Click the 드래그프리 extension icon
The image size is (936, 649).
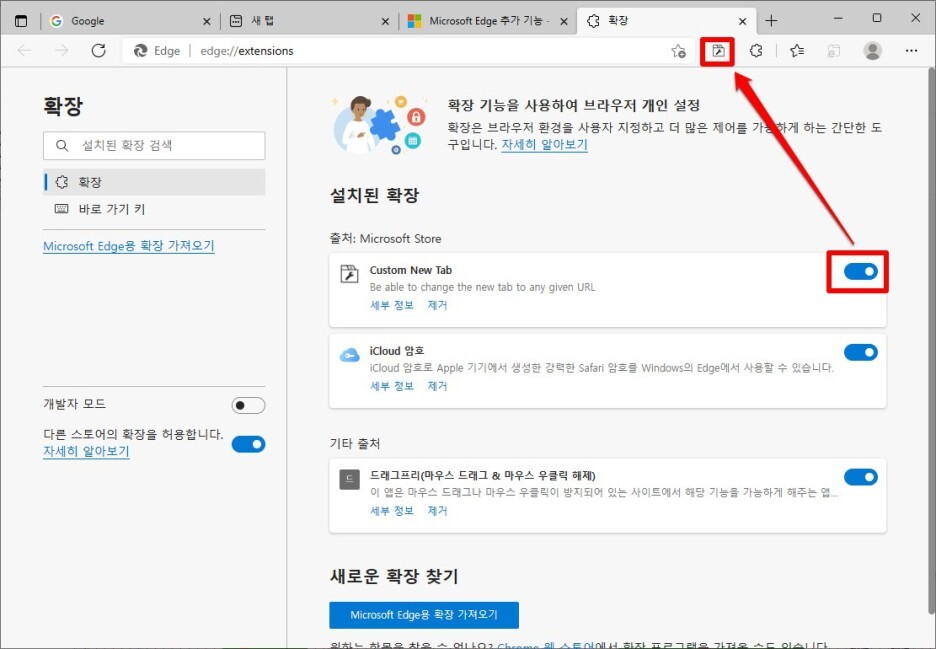[x=349, y=479]
